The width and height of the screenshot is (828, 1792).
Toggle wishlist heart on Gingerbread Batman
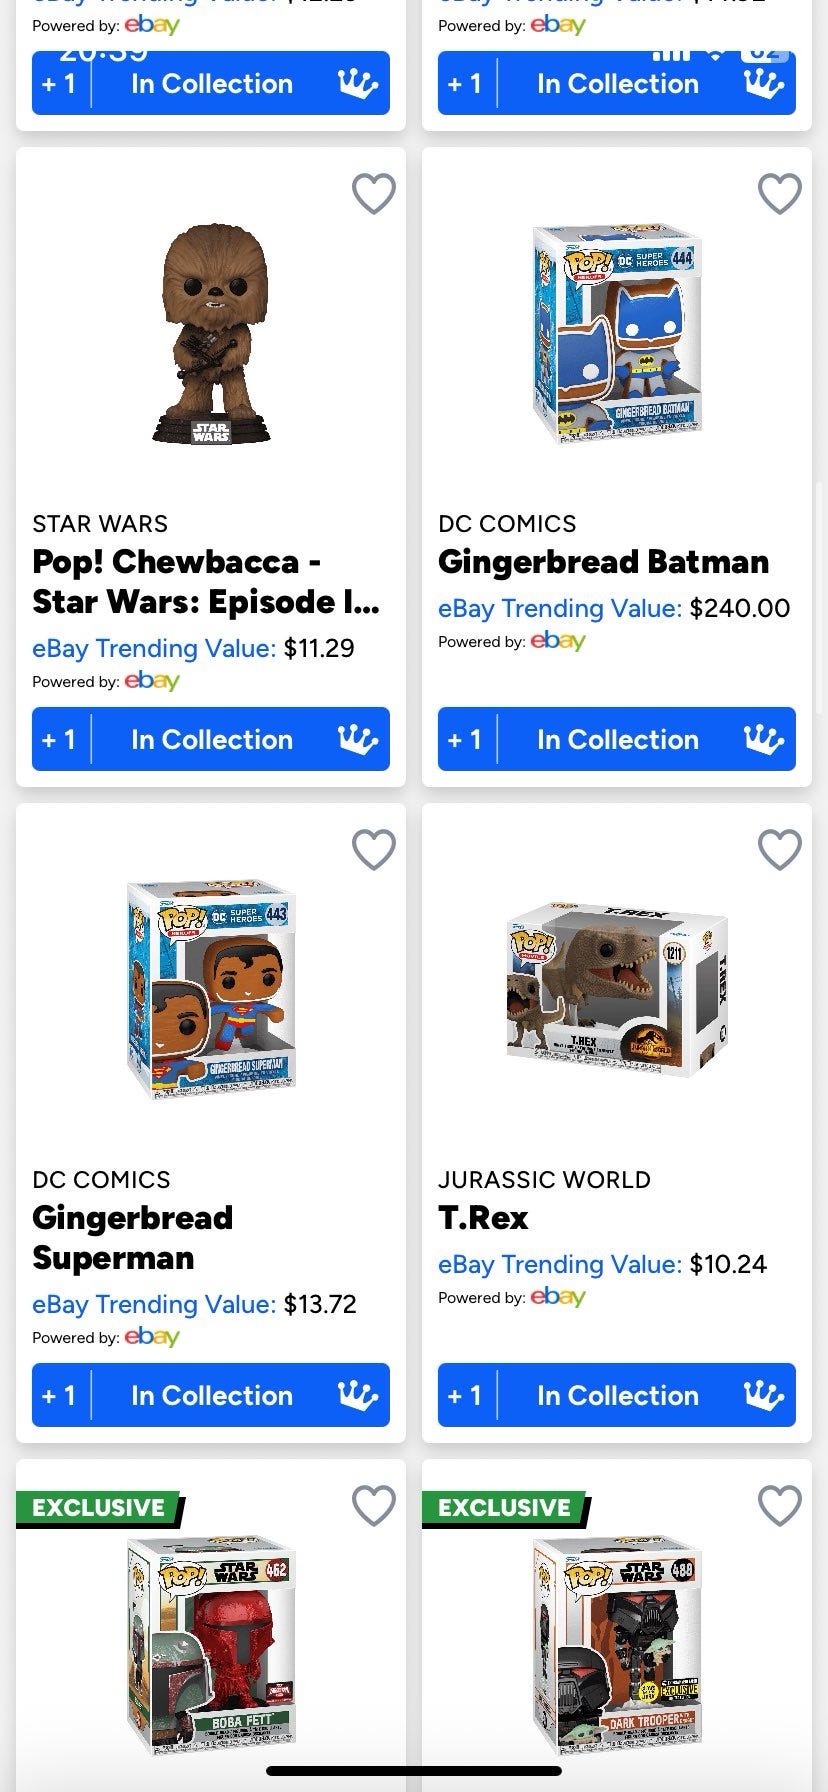point(780,194)
